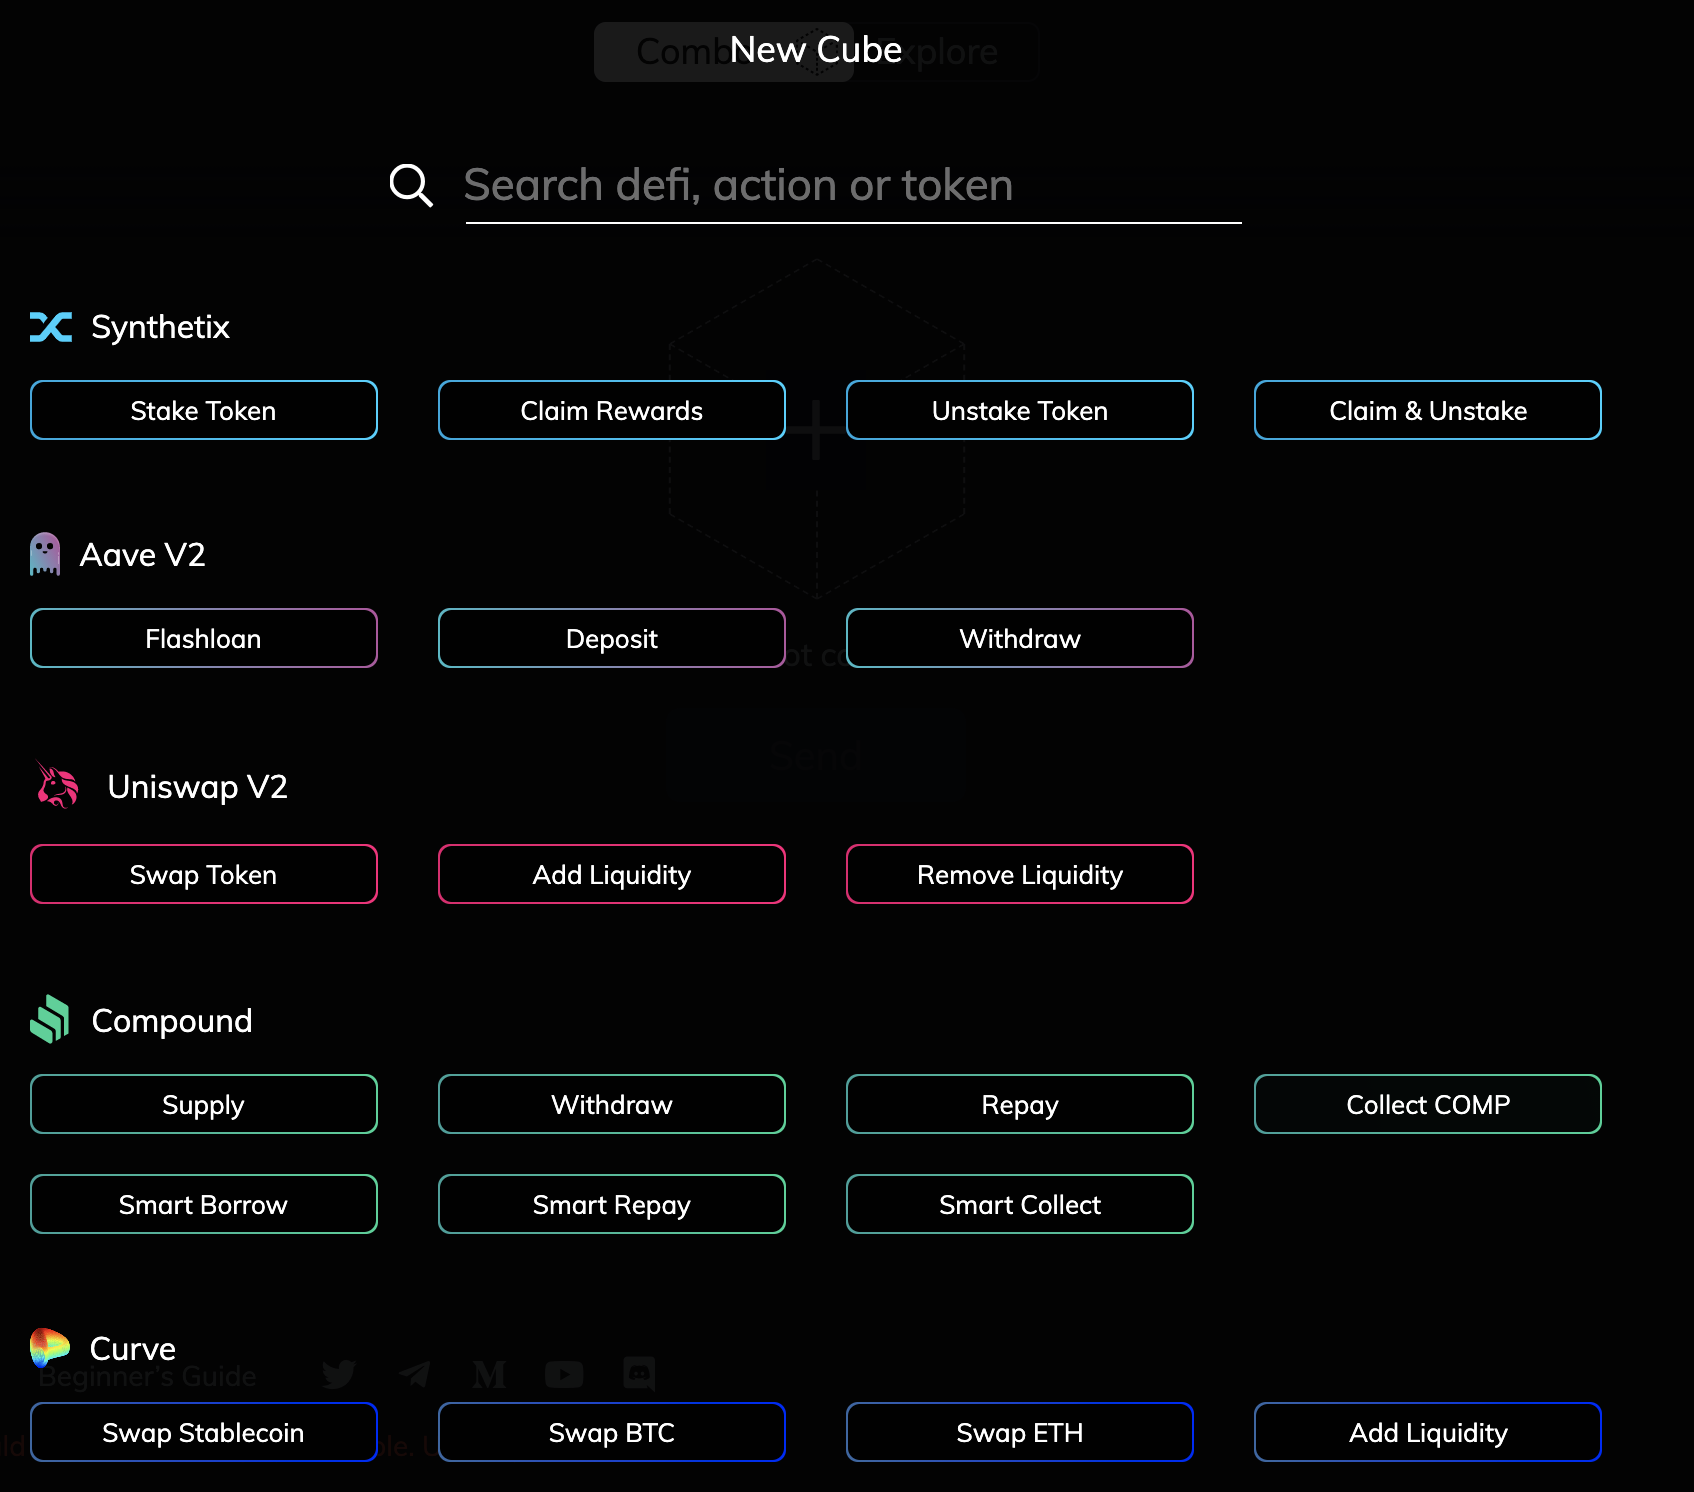The width and height of the screenshot is (1694, 1492).
Task: Choose Compound Smart Borrow action
Action: coord(203,1204)
